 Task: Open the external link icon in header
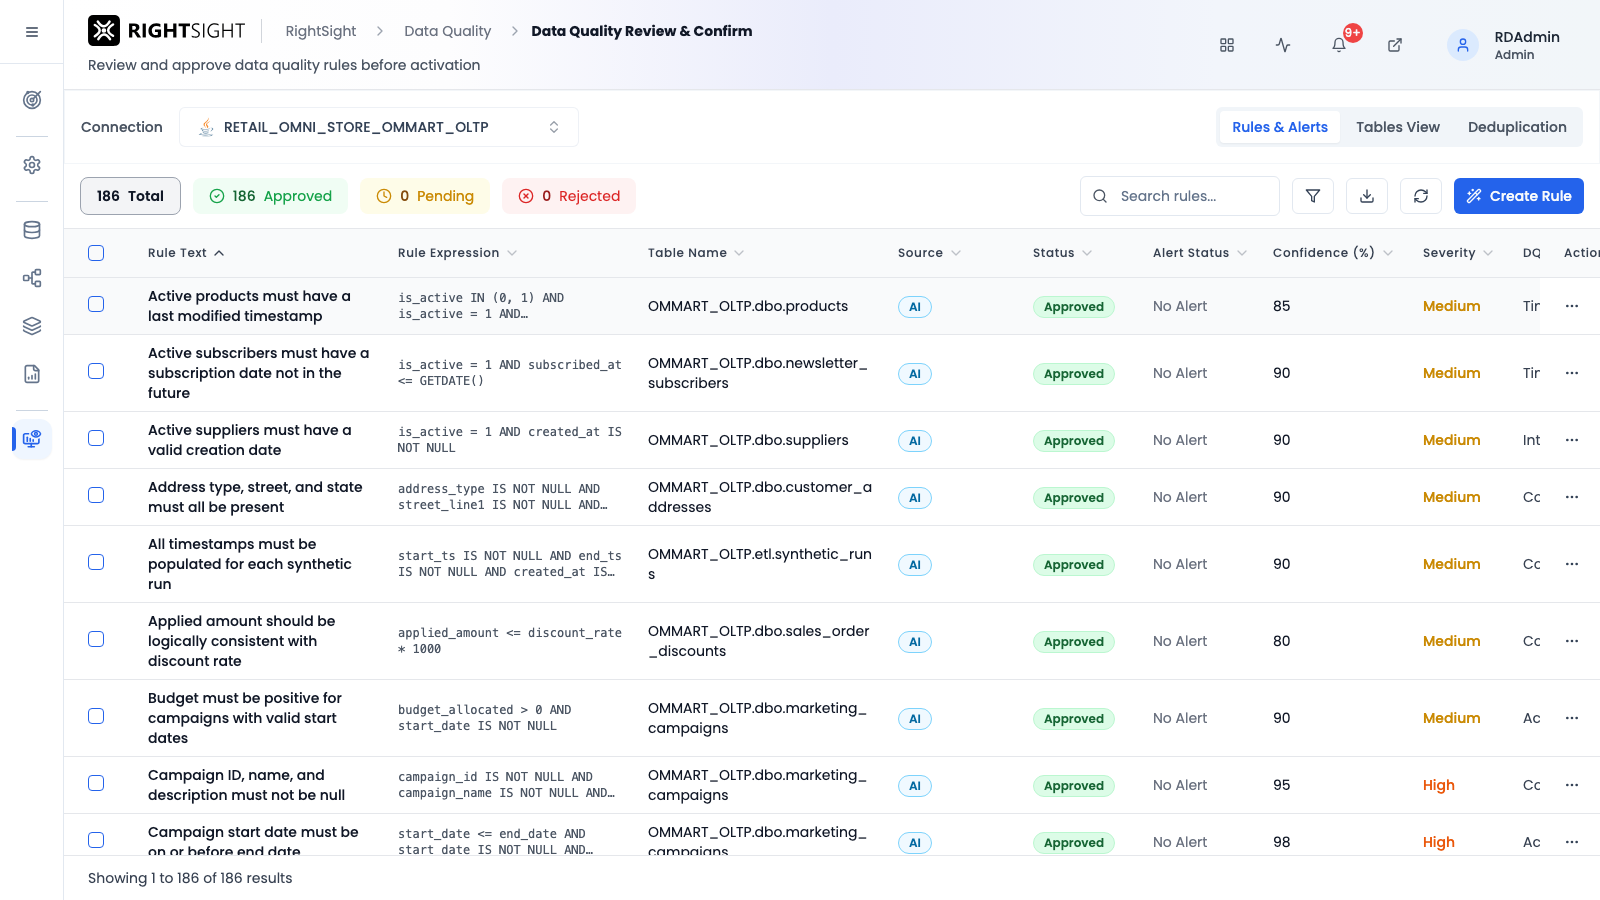point(1395,45)
